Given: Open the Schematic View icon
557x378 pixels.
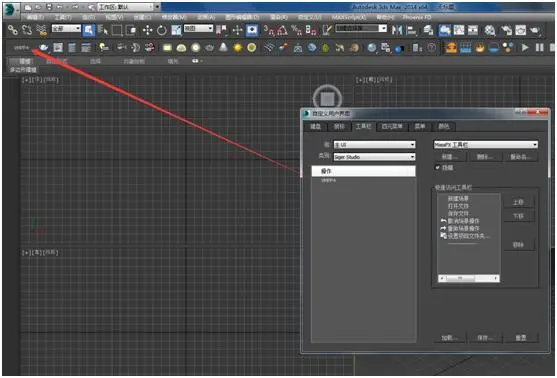Looking at the screenshot, I should point(473,30).
